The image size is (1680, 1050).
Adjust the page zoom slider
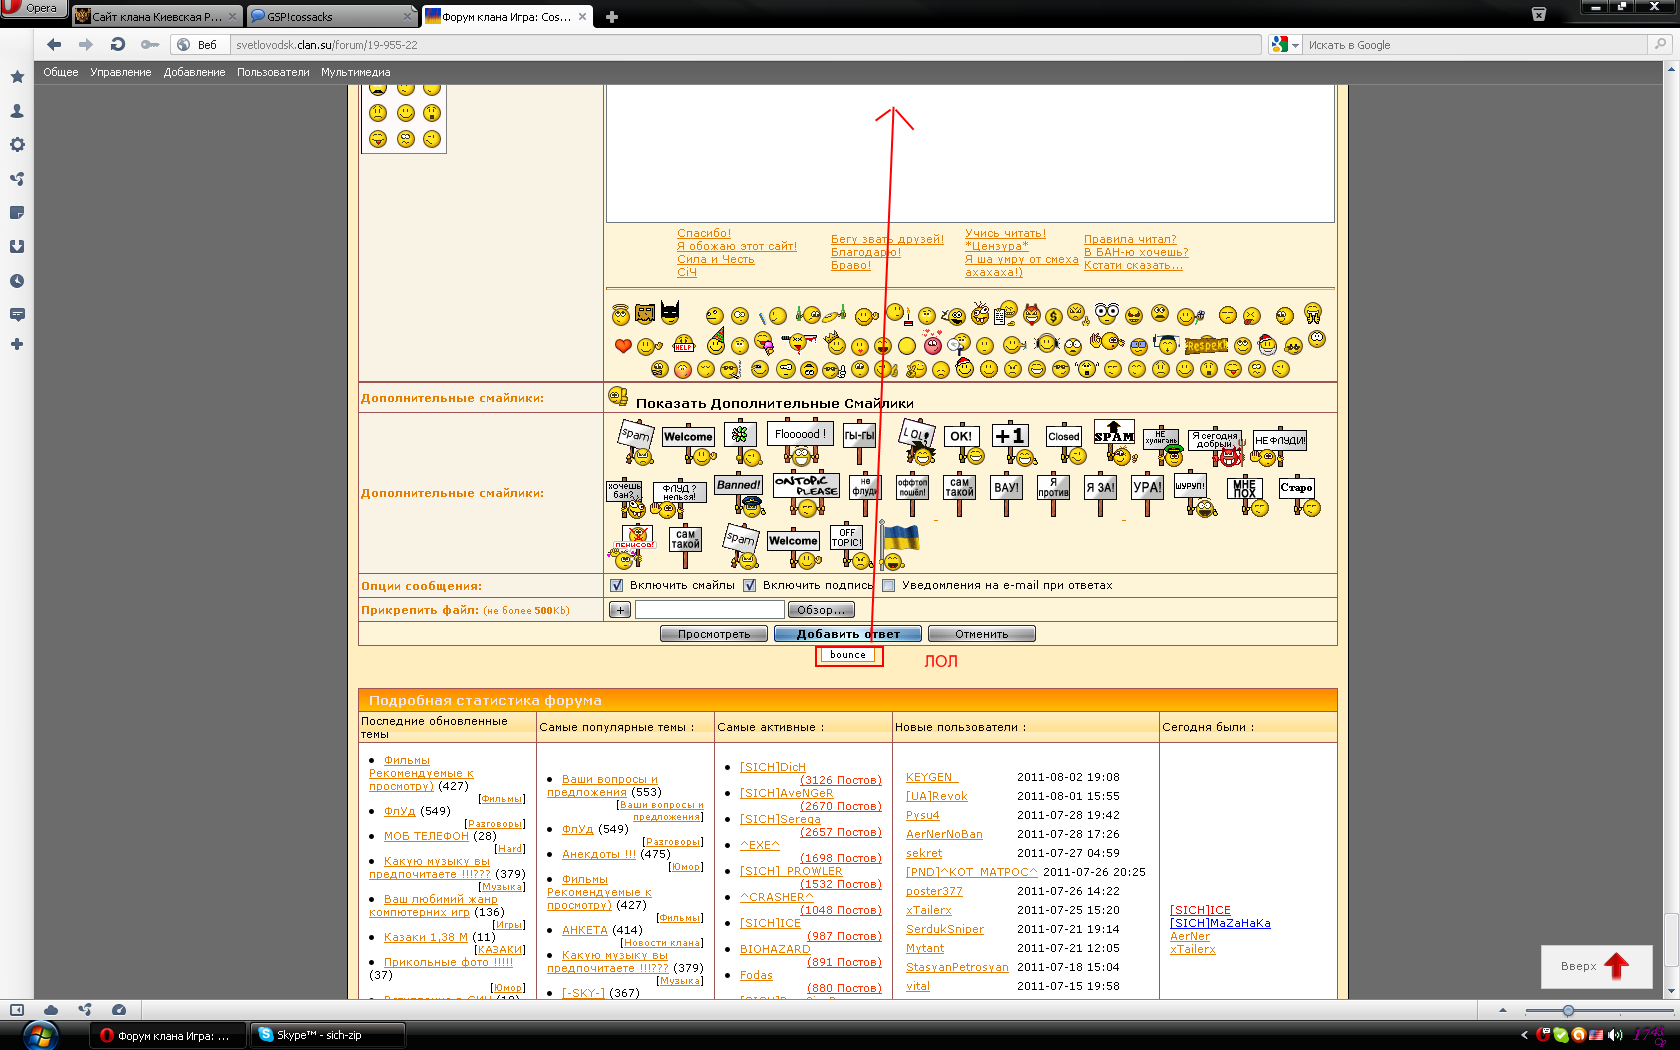[x=1568, y=1011]
